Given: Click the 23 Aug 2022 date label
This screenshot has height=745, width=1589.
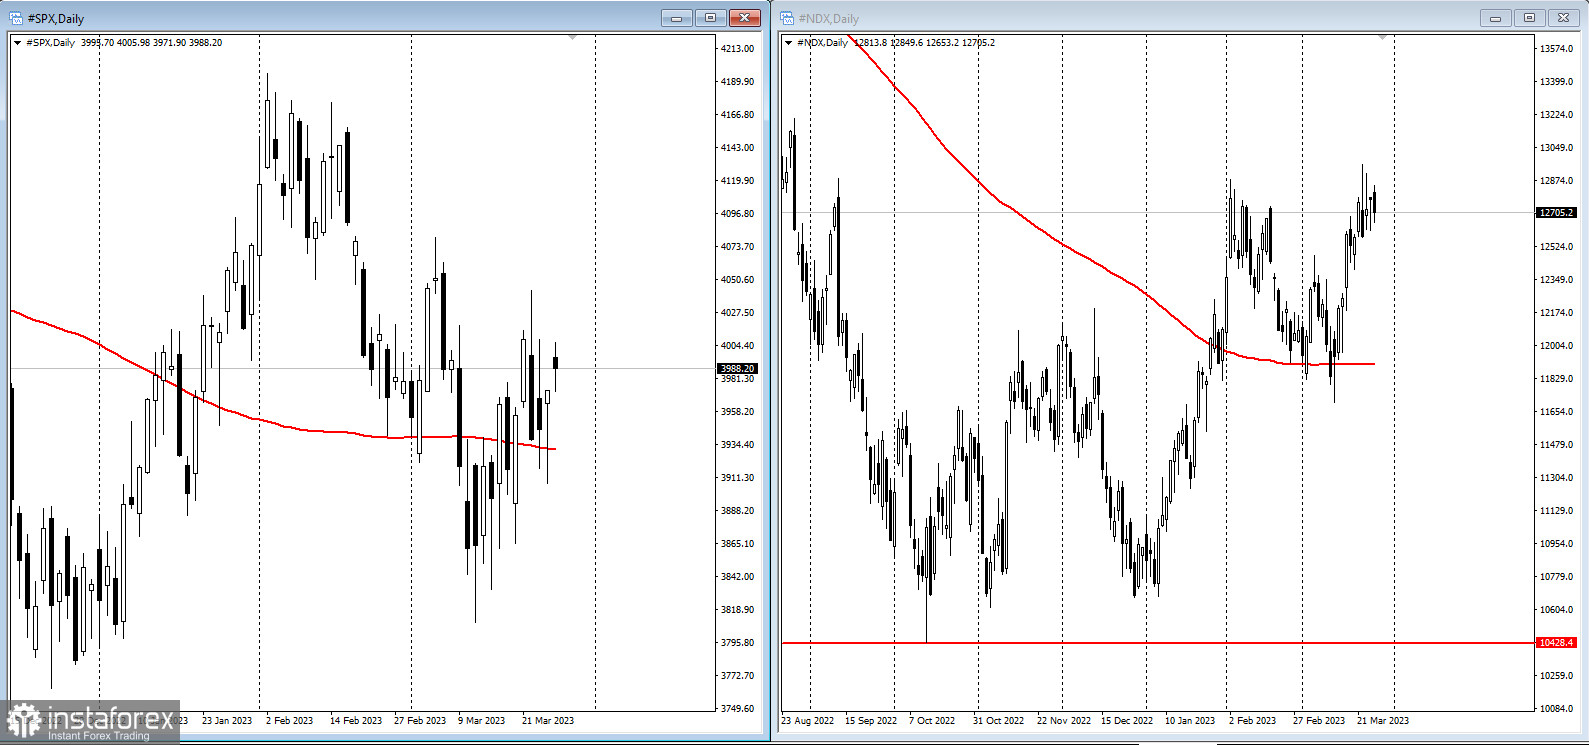Looking at the screenshot, I should pyautogui.click(x=807, y=721).
